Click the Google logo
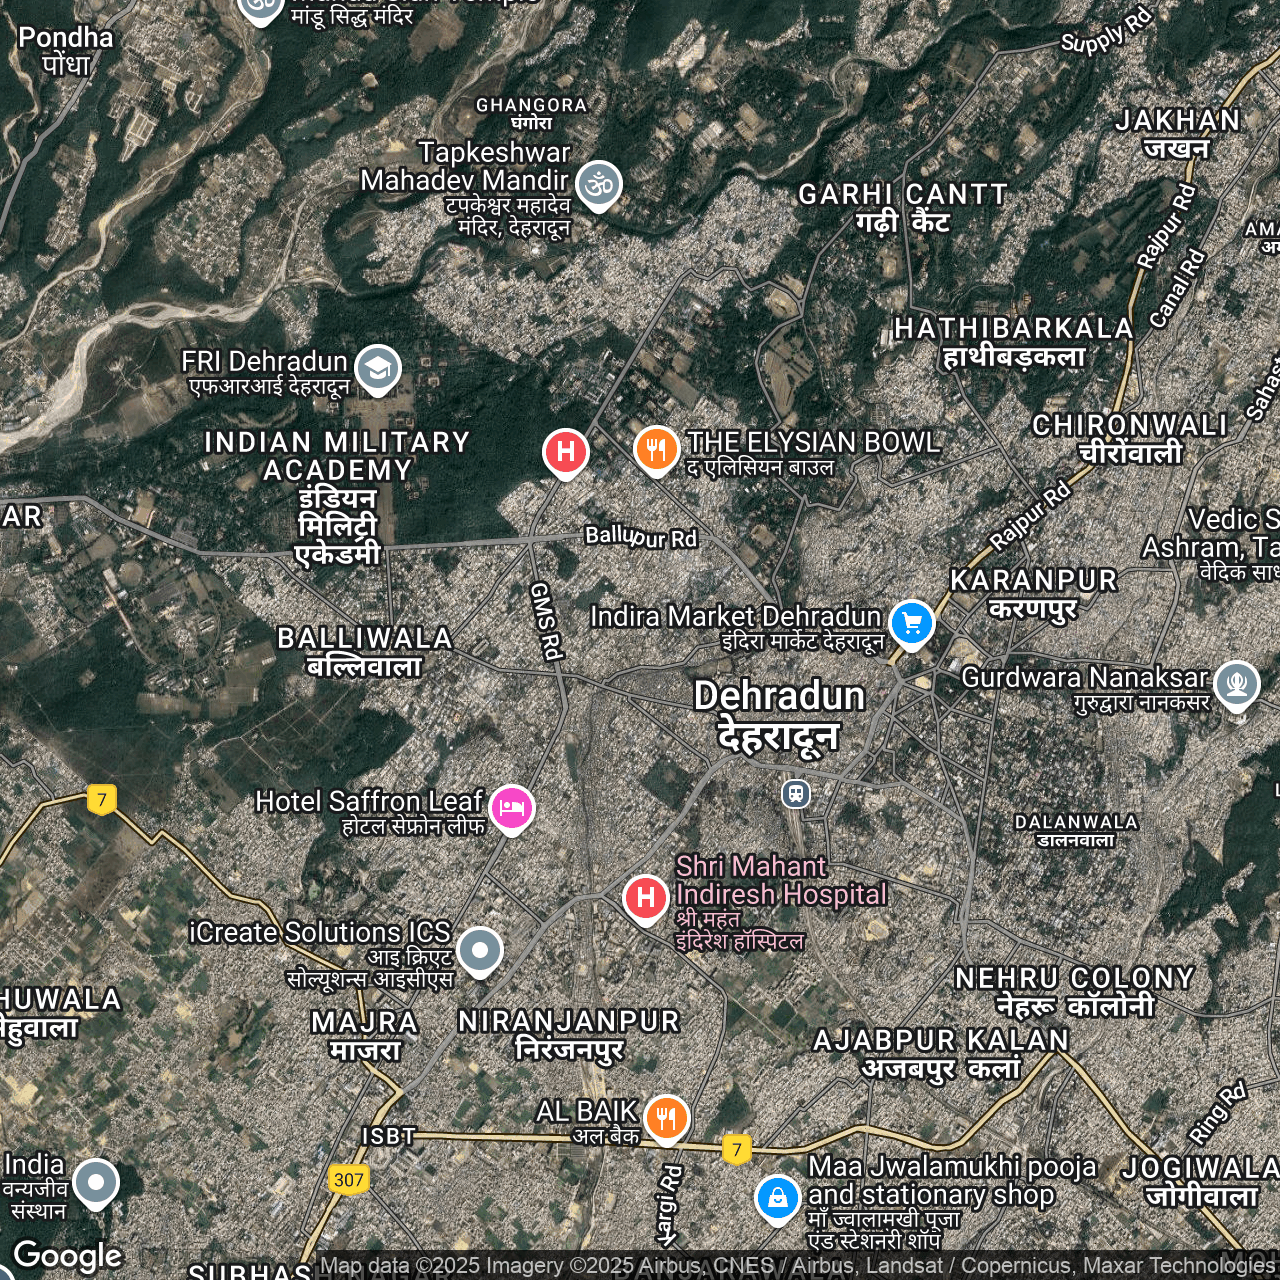Image resolution: width=1280 pixels, height=1280 pixels. [67, 1256]
